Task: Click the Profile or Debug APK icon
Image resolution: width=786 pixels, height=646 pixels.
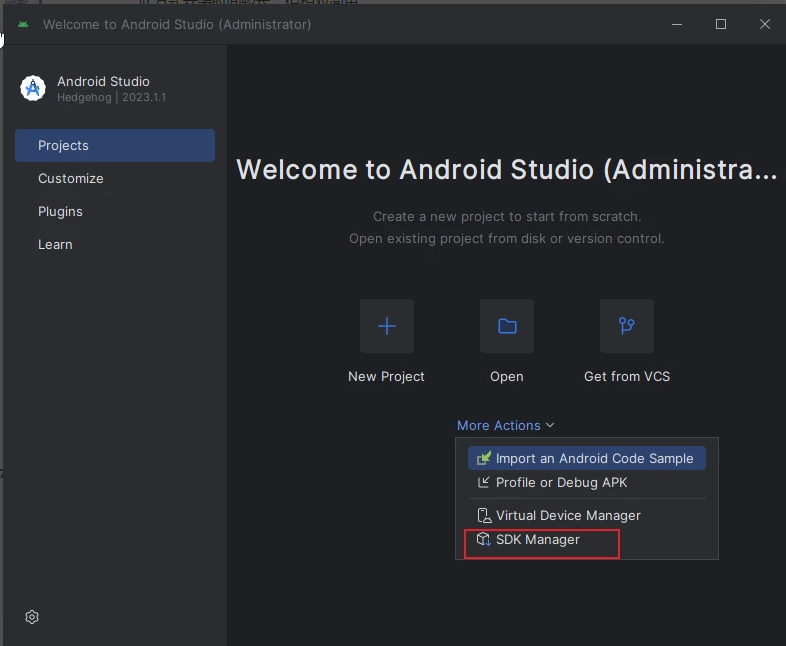Action: [x=483, y=482]
